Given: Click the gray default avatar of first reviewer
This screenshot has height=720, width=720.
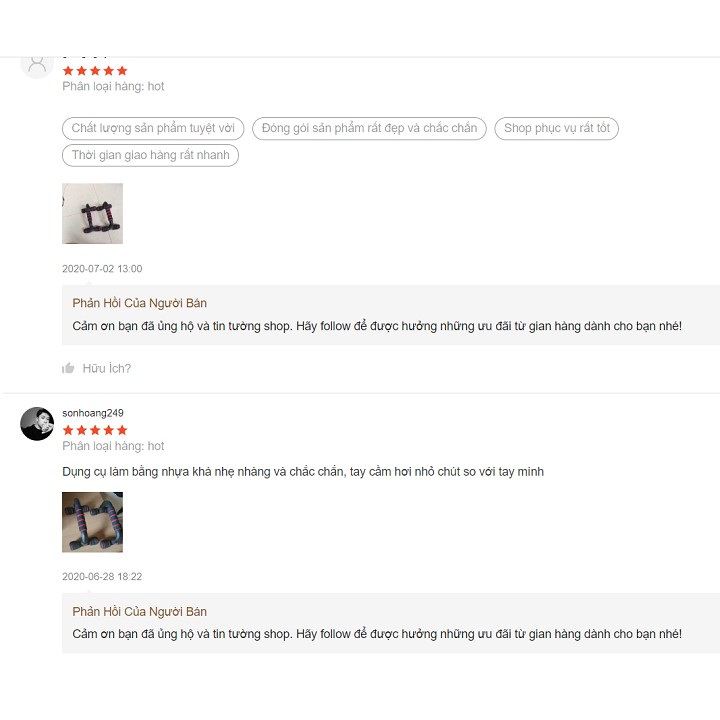Looking at the screenshot, I should (37, 63).
